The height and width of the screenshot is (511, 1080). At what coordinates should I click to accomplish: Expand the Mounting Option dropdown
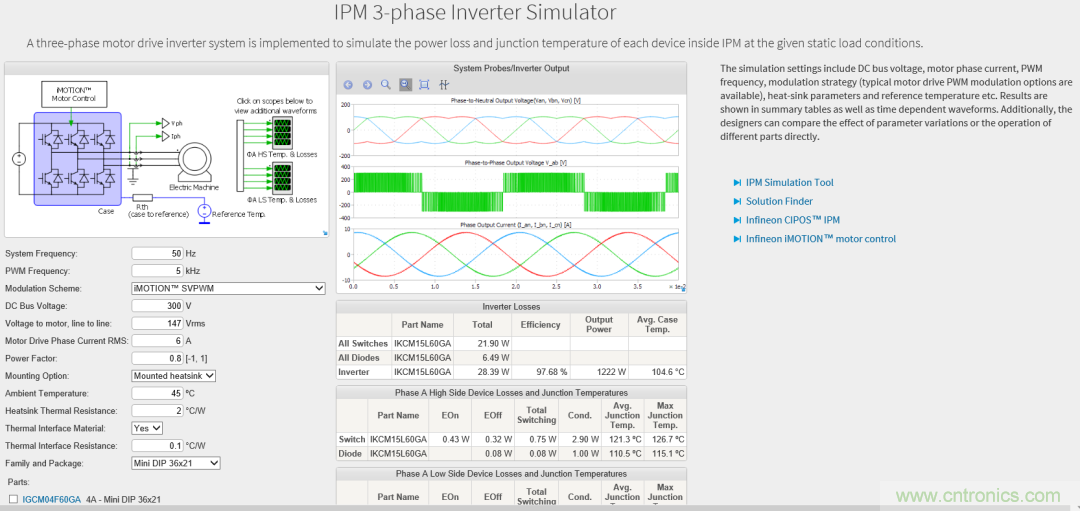174,376
